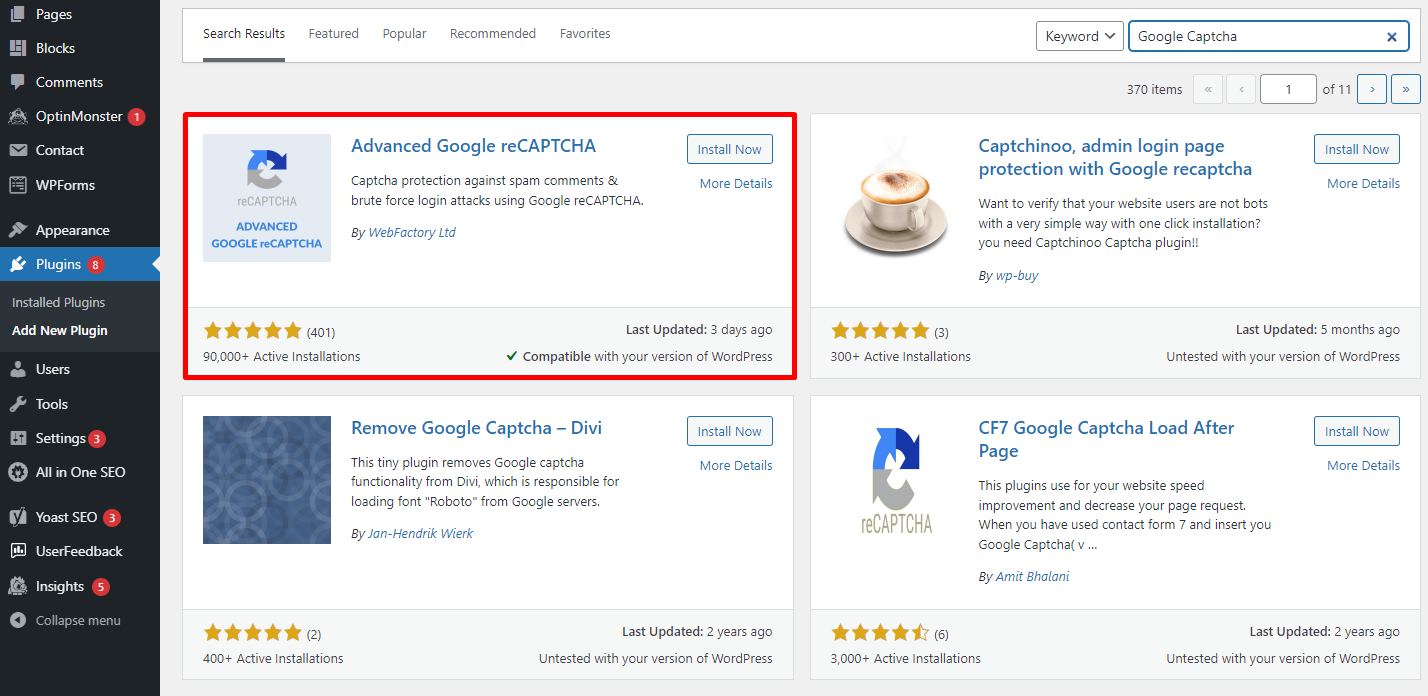Open CF7 Google Captcha Load After Page title

tap(1106, 439)
